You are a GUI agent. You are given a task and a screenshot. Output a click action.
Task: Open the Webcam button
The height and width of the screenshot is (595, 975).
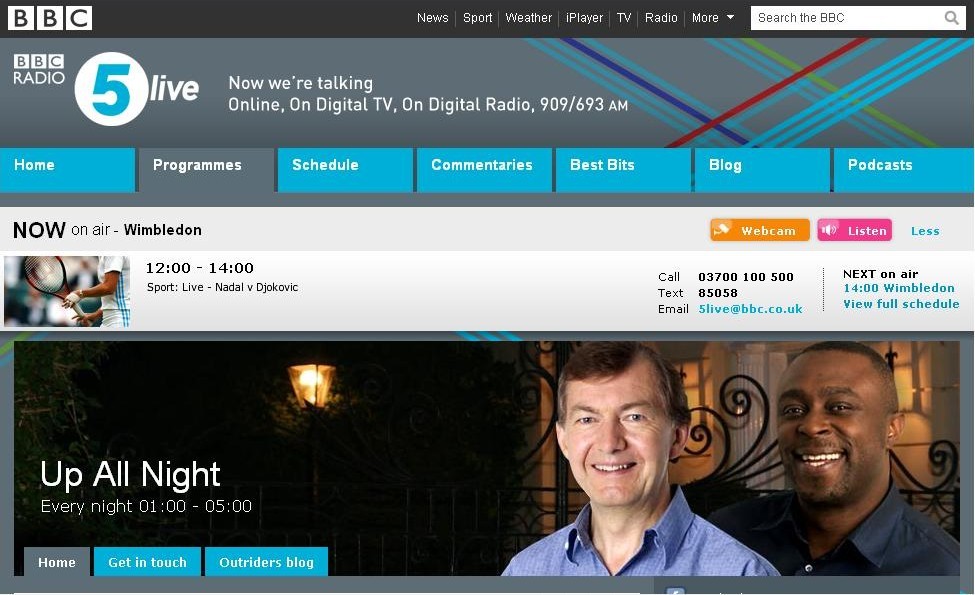(x=759, y=231)
